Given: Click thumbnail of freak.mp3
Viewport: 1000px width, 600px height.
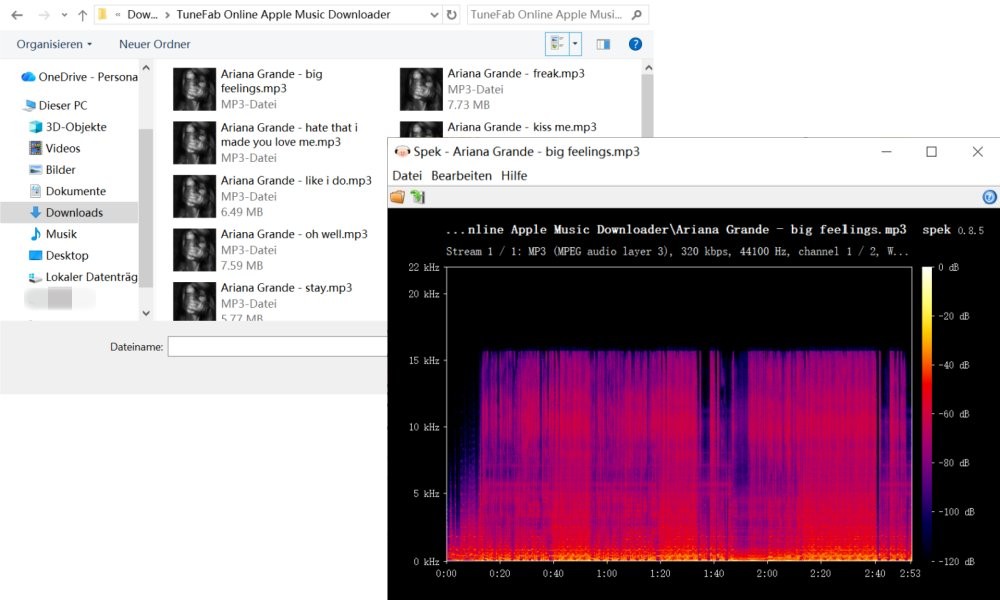Looking at the screenshot, I should pos(421,89).
